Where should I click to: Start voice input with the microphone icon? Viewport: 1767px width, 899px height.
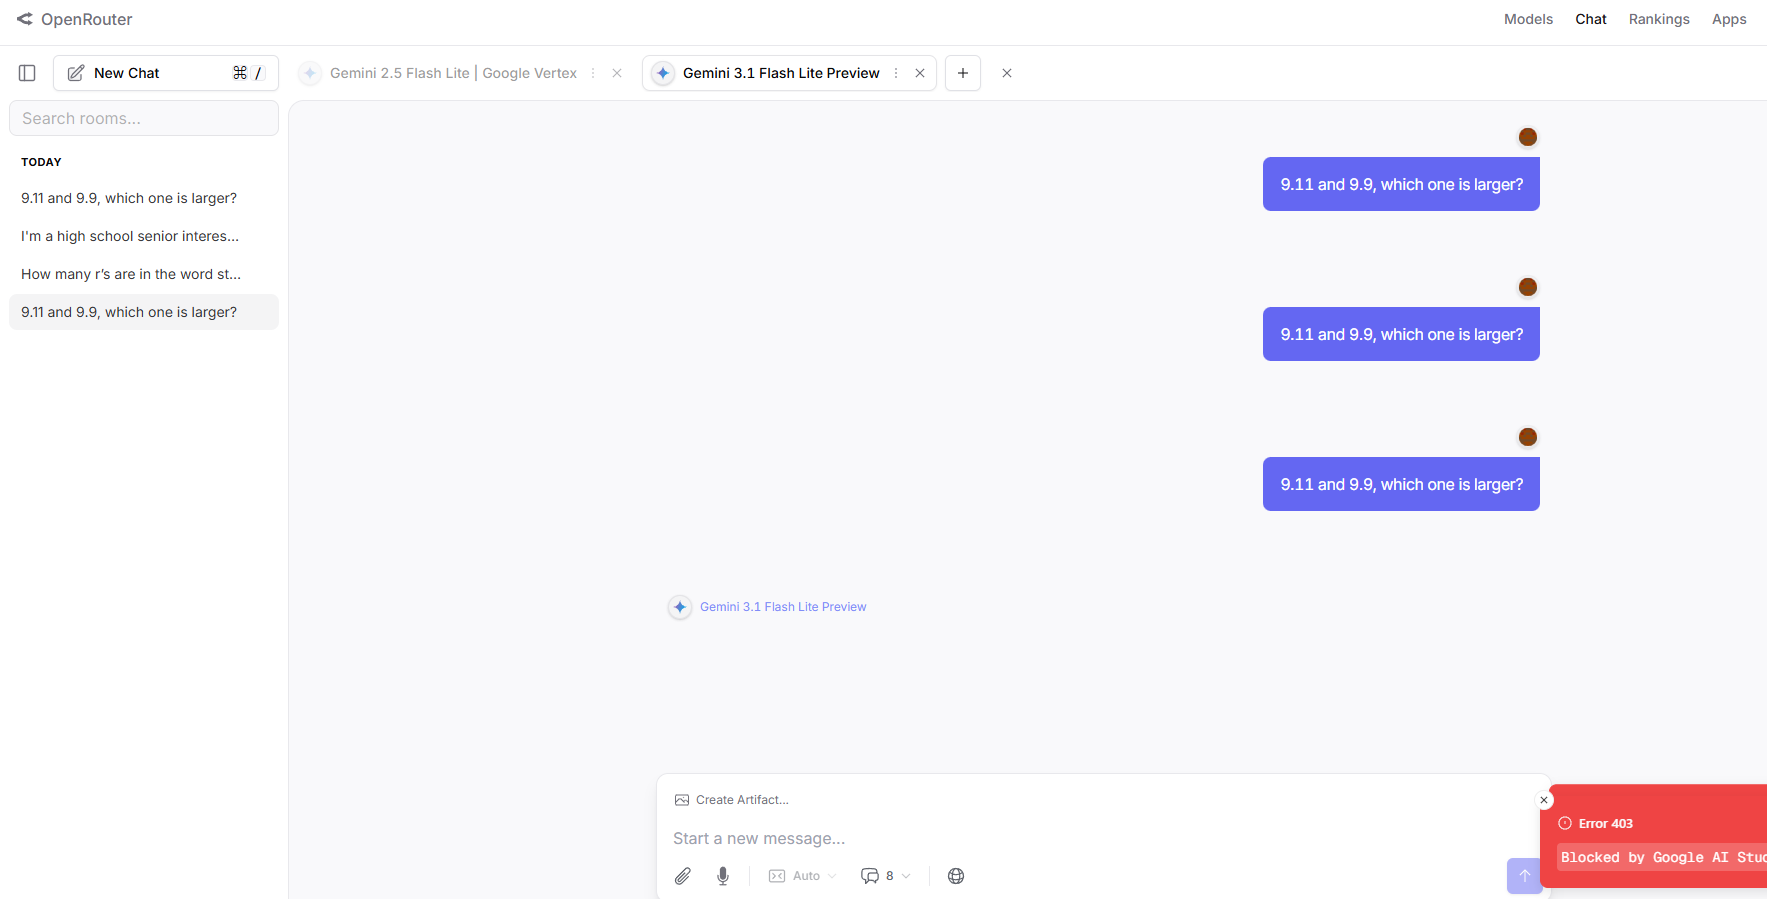tap(723, 876)
